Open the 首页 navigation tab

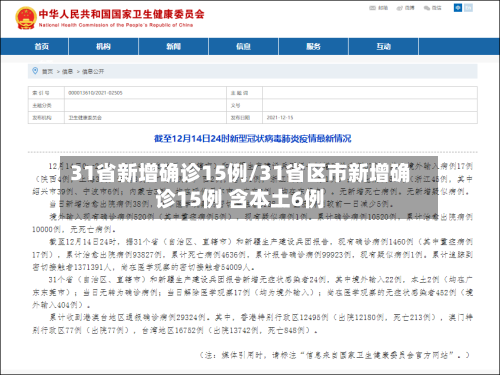click(x=42, y=46)
